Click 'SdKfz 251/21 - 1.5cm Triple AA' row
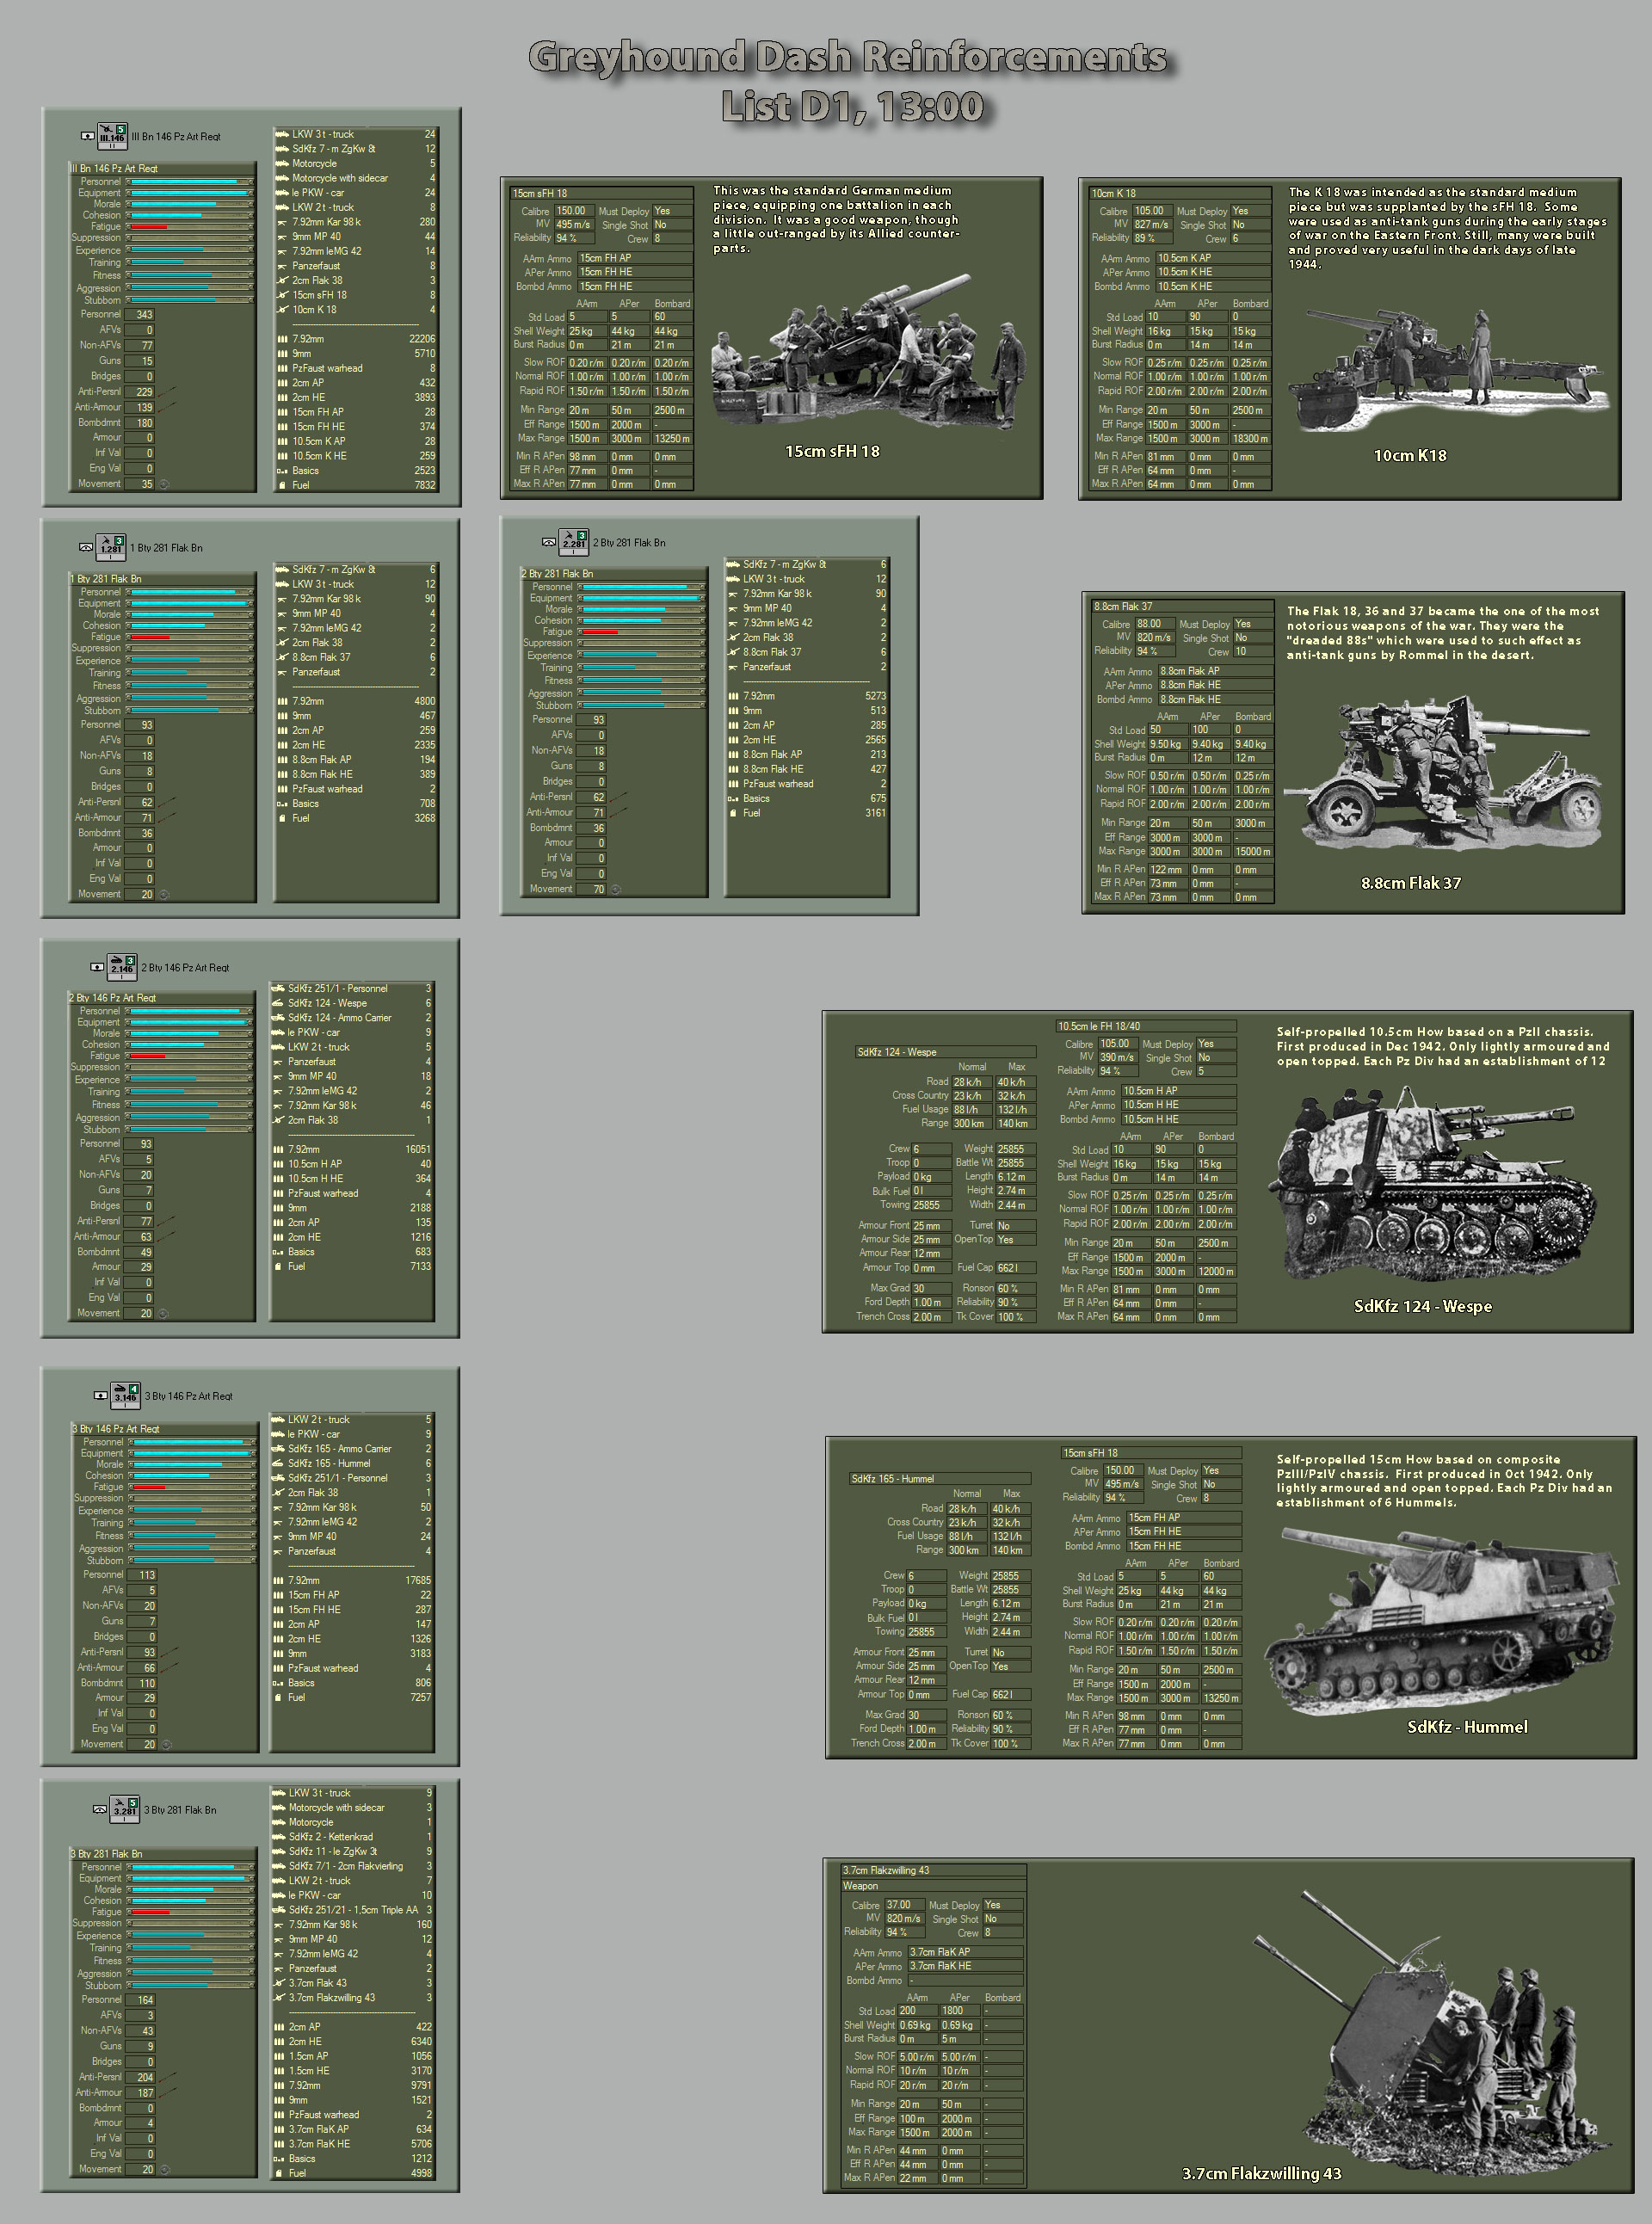1652x2224 pixels. point(353,1910)
